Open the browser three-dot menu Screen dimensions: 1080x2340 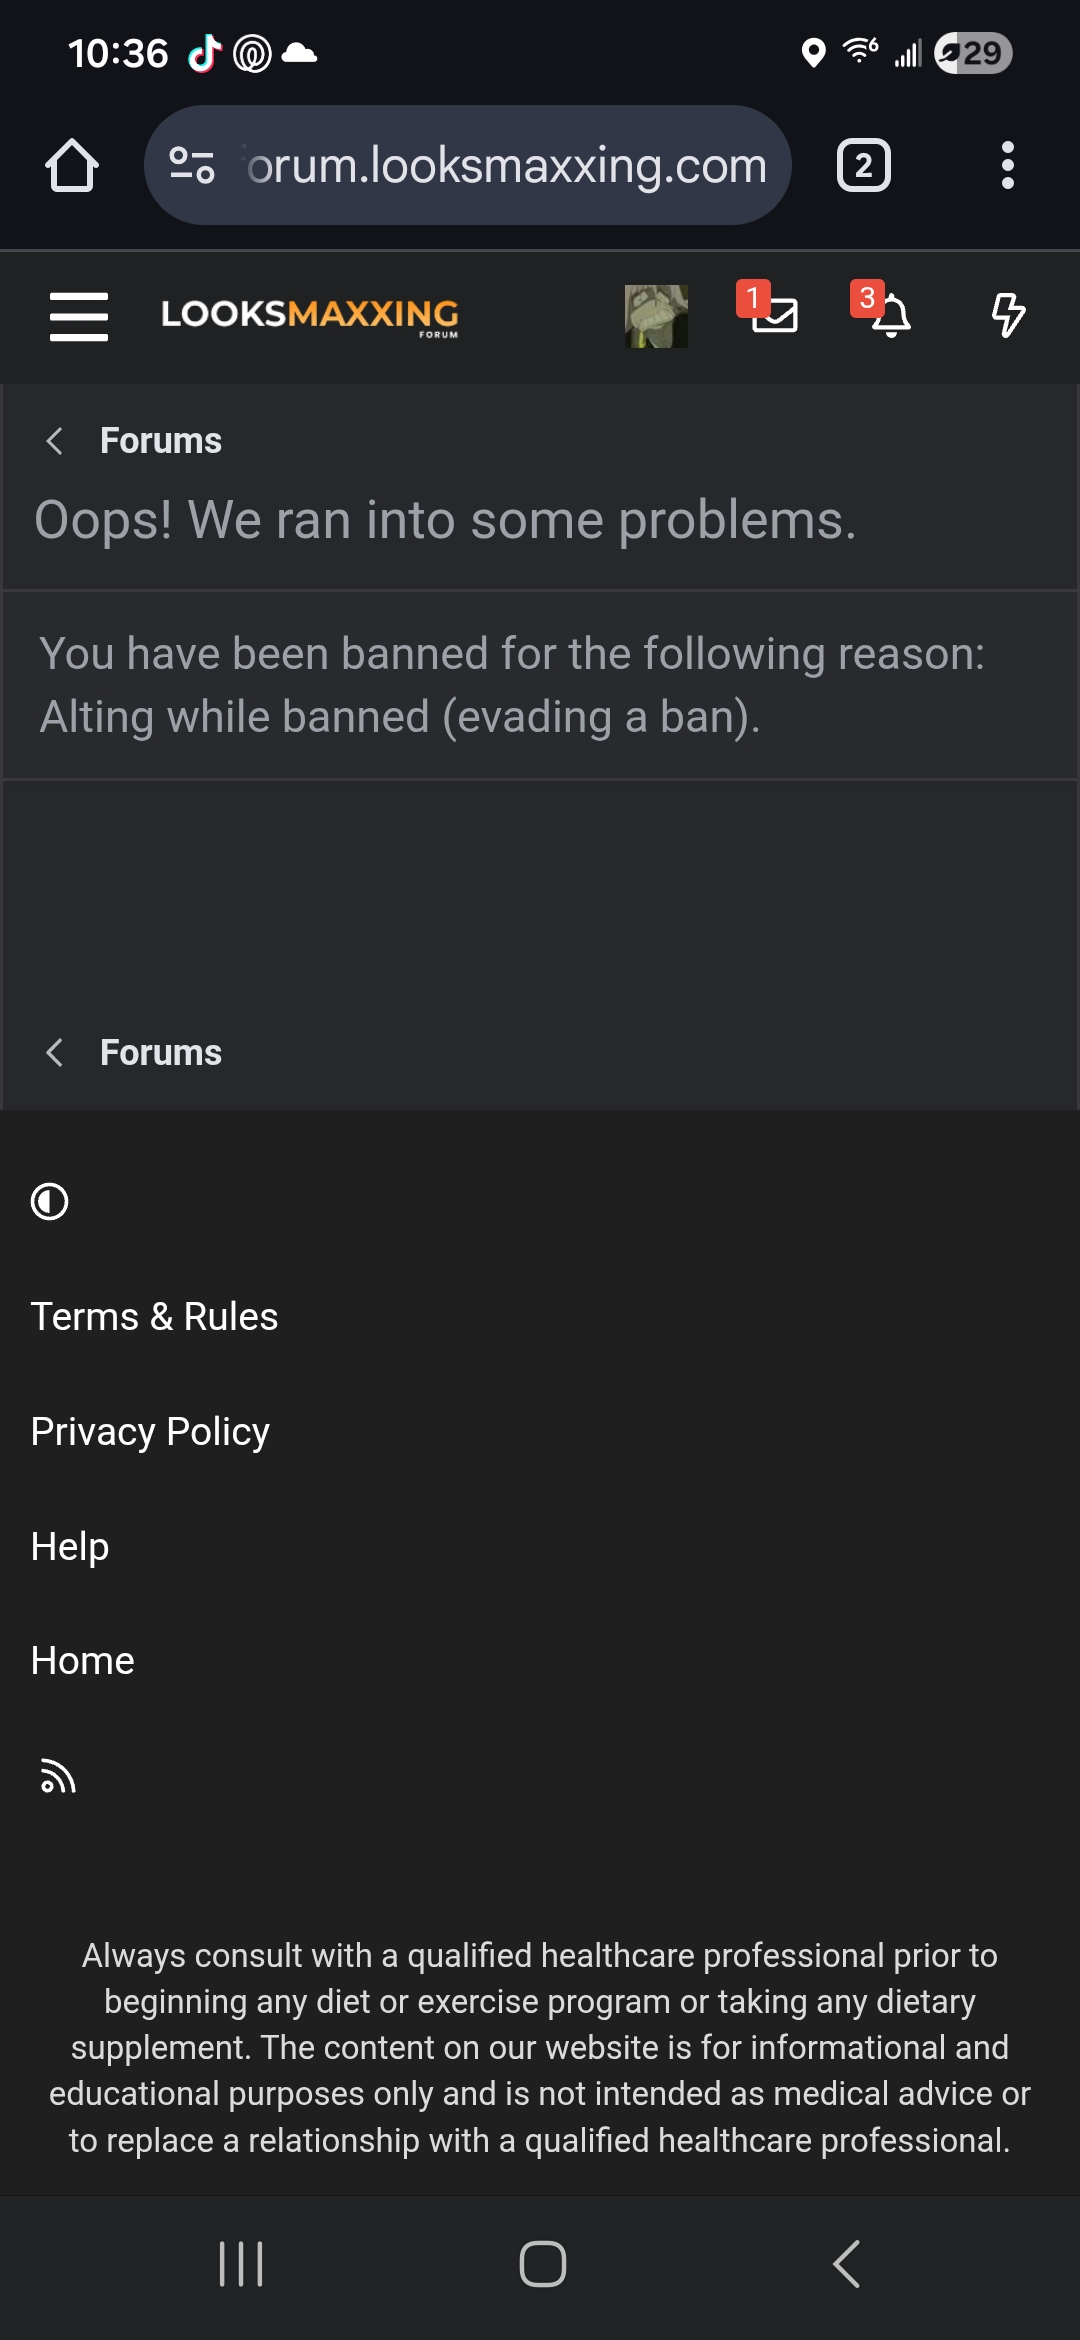pos(1007,165)
